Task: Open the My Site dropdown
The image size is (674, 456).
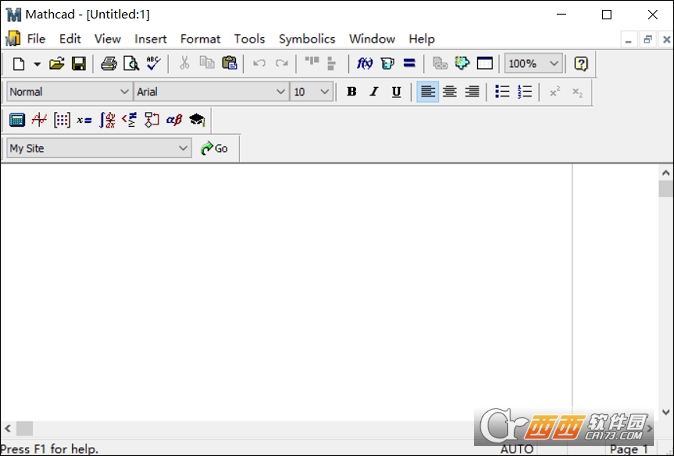Action: click(99, 148)
